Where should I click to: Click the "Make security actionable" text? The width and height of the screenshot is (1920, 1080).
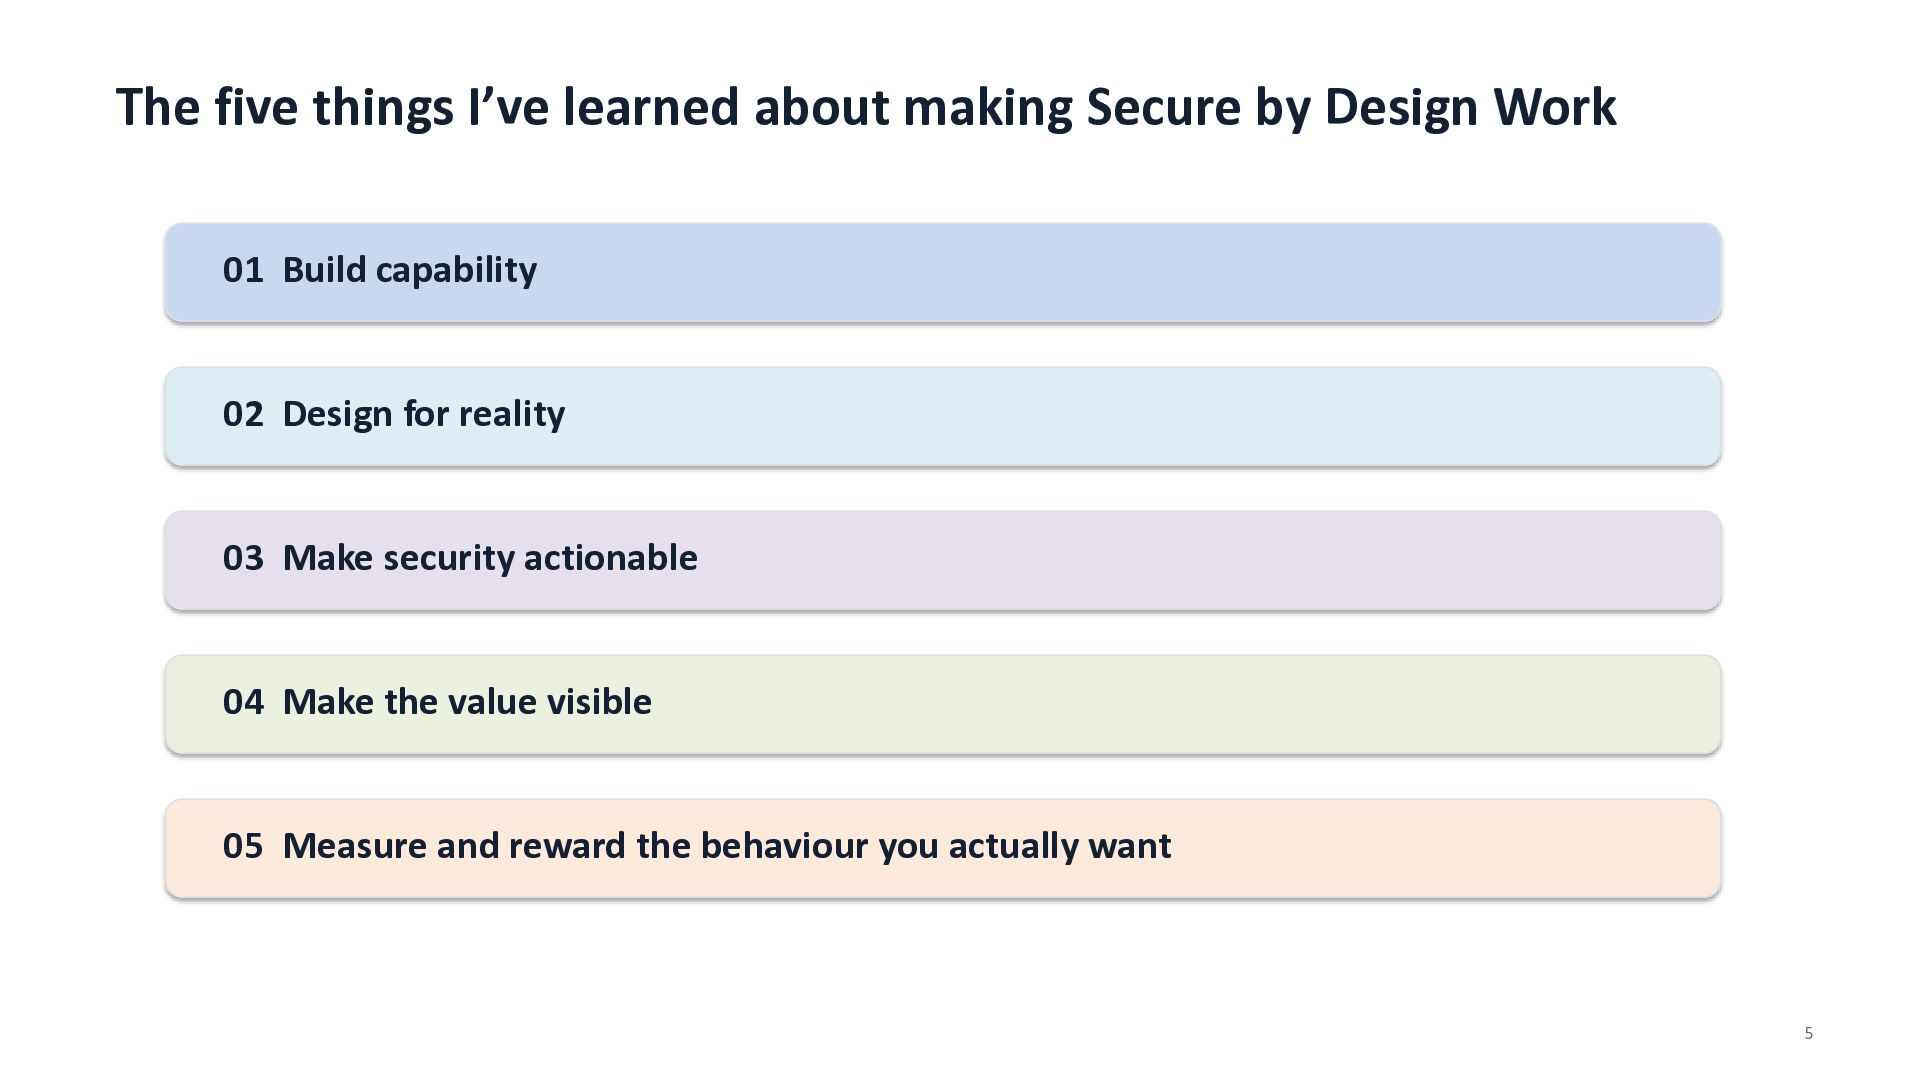[490, 559]
